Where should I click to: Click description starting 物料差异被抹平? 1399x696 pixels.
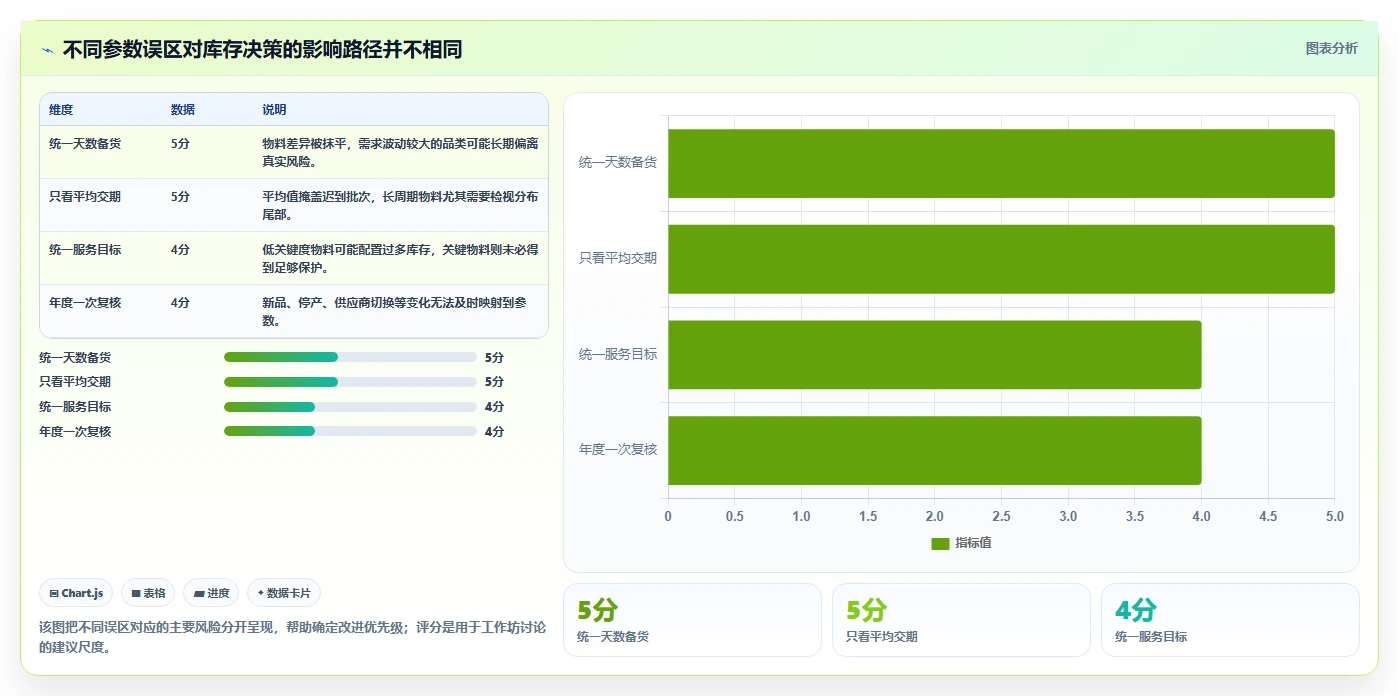point(400,152)
